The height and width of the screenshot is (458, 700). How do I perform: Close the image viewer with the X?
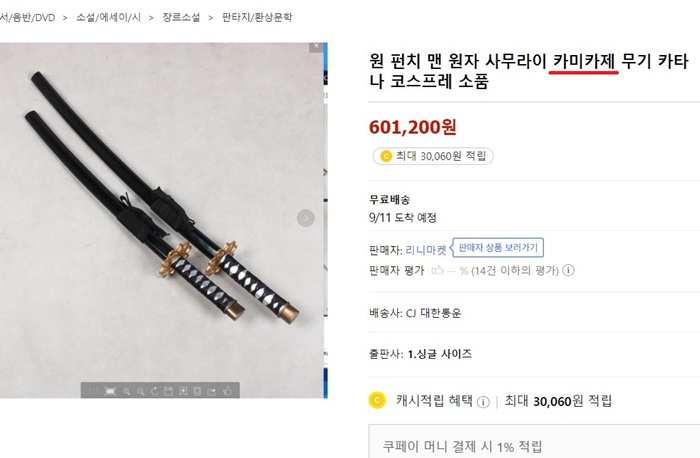click(317, 46)
